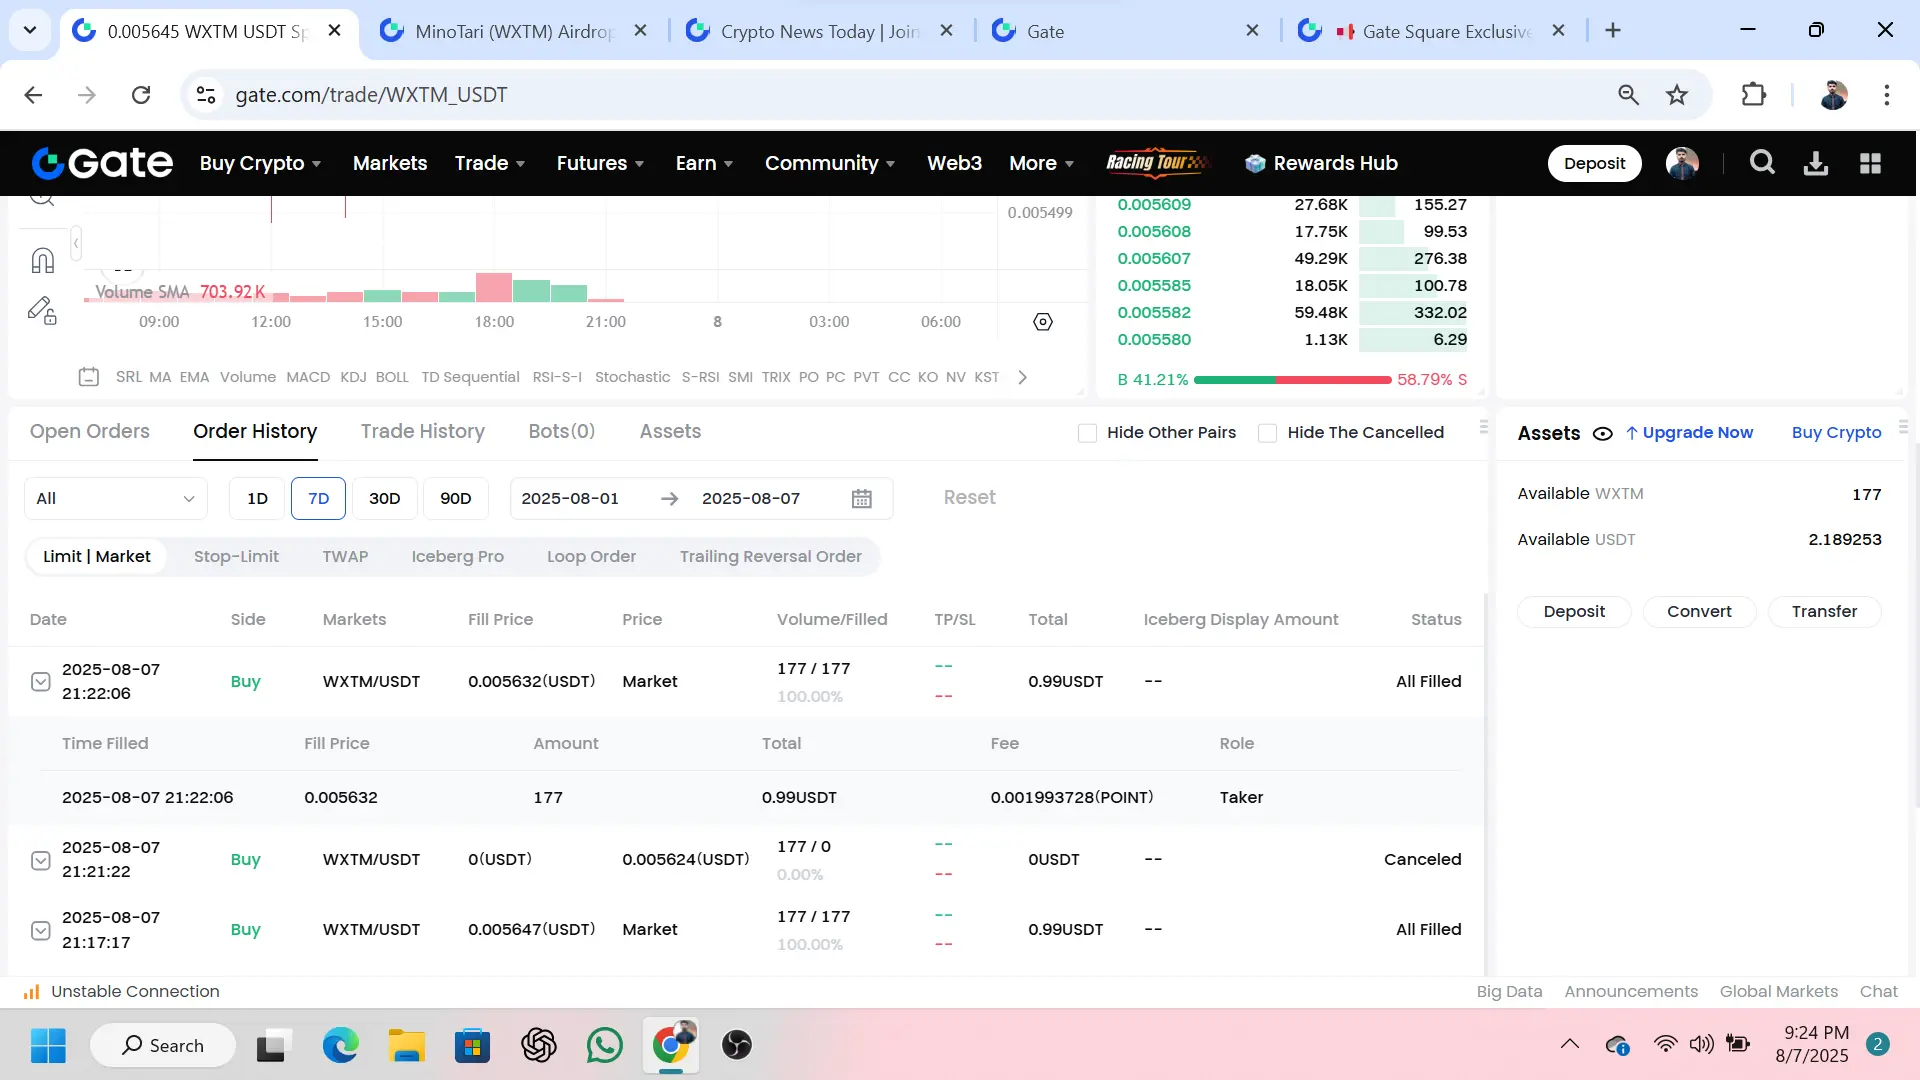Open the Buy Crypto dropdown menu
This screenshot has width=1920, height=1080.
click(260, 163)
